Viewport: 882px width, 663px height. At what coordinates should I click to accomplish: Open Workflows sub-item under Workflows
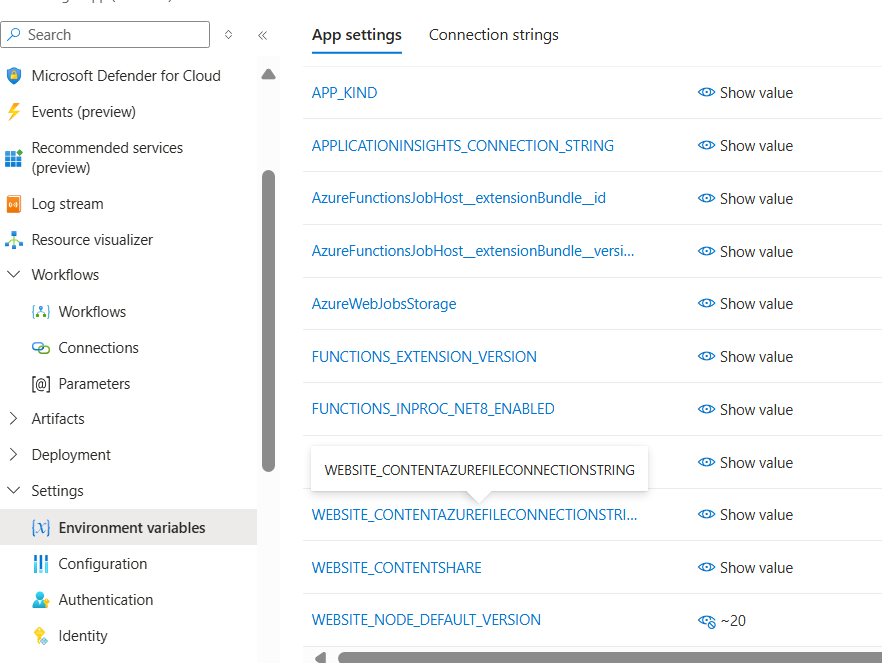click(92, 312)
